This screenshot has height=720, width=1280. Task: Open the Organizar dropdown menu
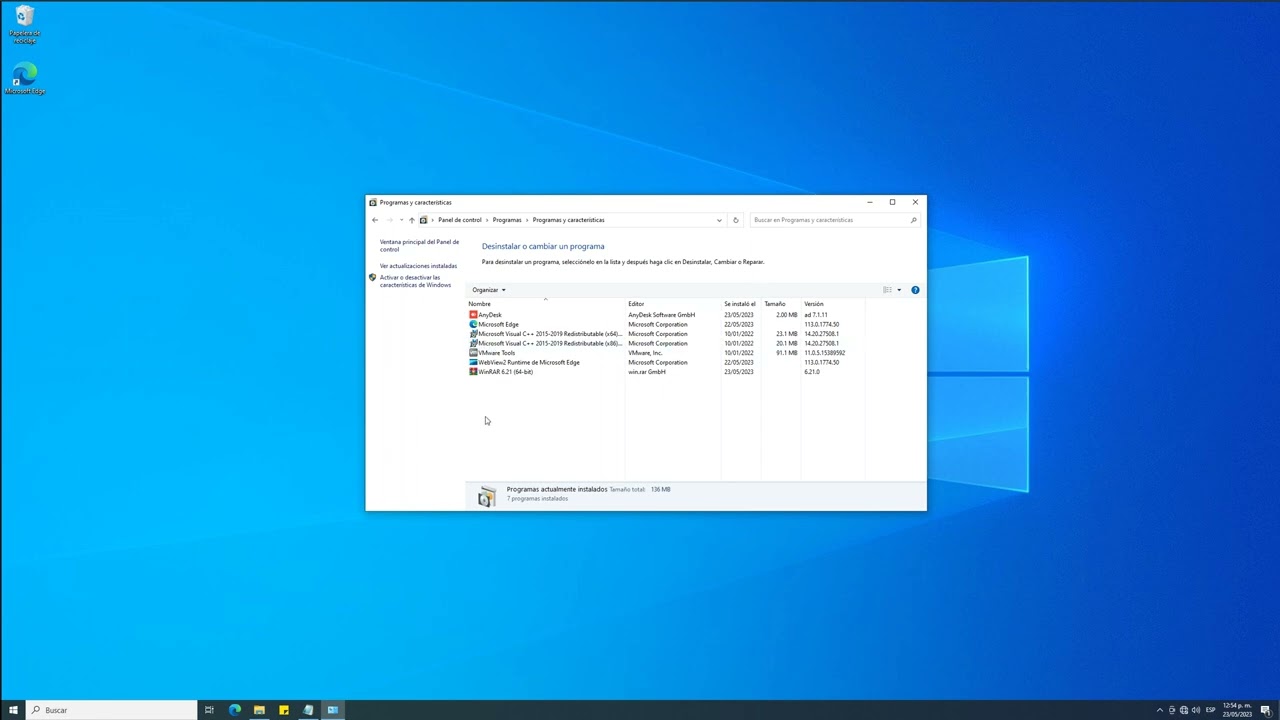coord(489,290)
